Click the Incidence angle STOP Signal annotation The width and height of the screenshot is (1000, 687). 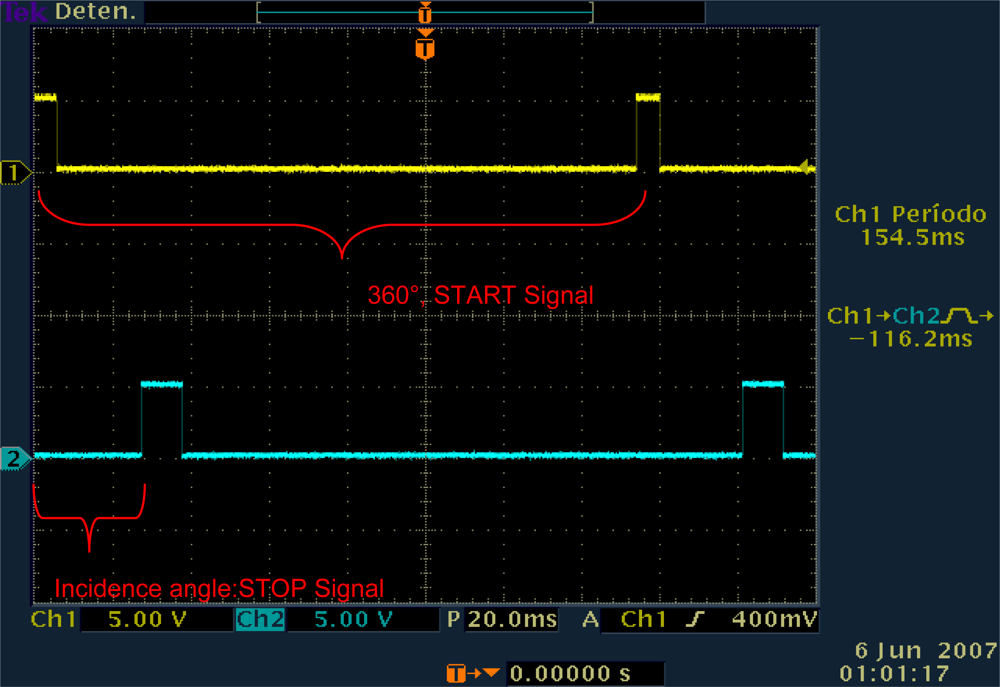tap(218, 588)
